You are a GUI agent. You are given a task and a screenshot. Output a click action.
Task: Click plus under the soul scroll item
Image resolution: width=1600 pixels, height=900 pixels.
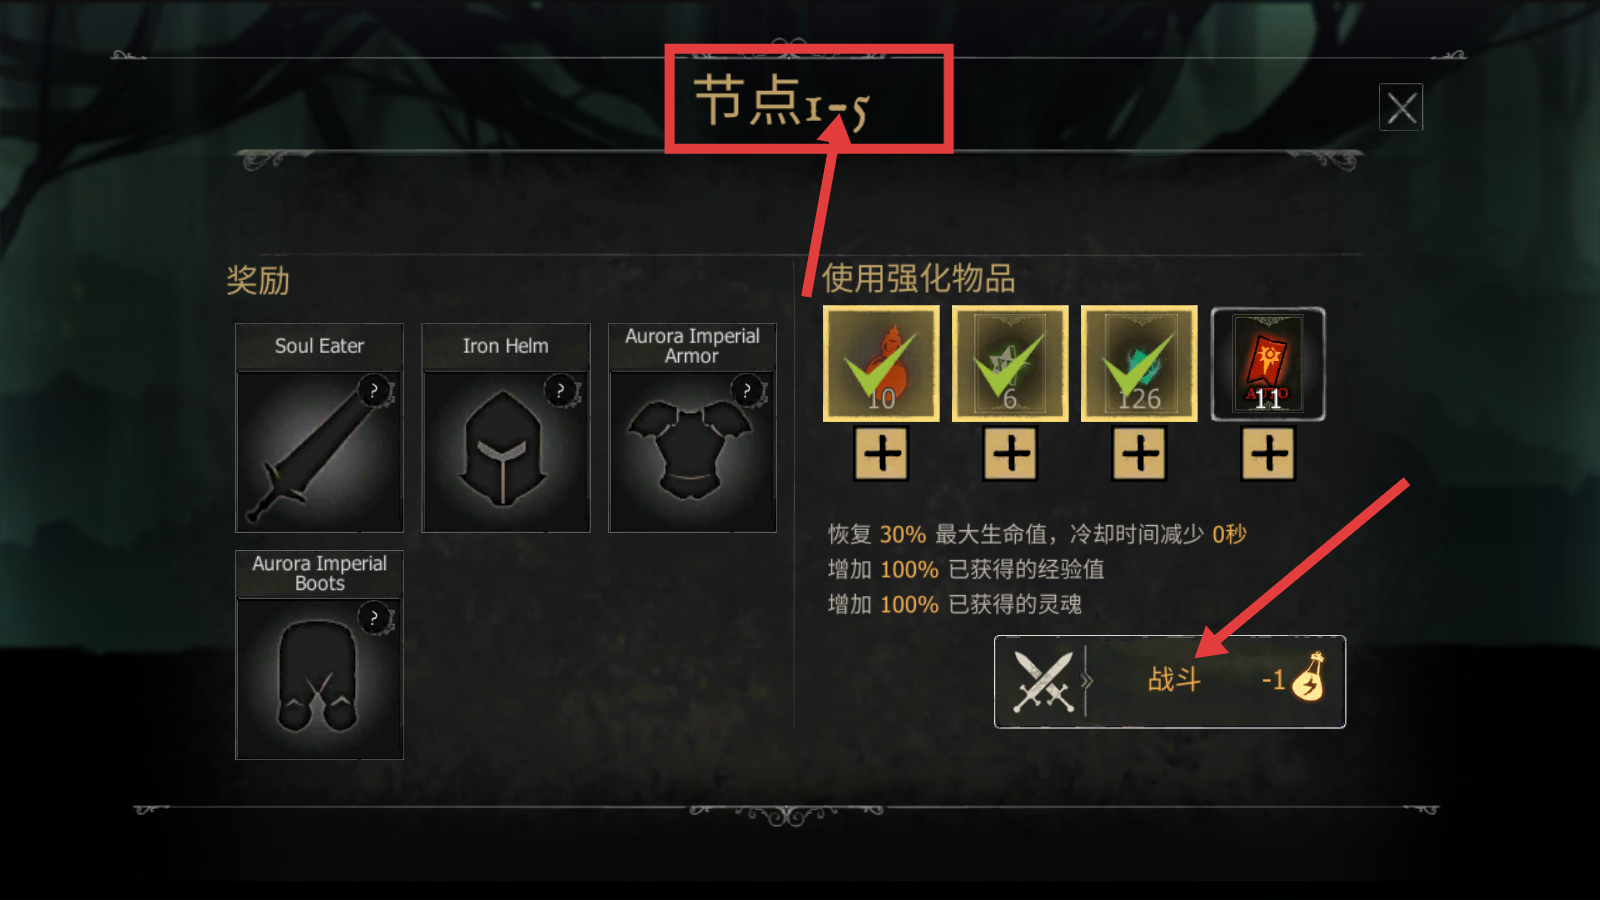click(x=1140, y=454)
